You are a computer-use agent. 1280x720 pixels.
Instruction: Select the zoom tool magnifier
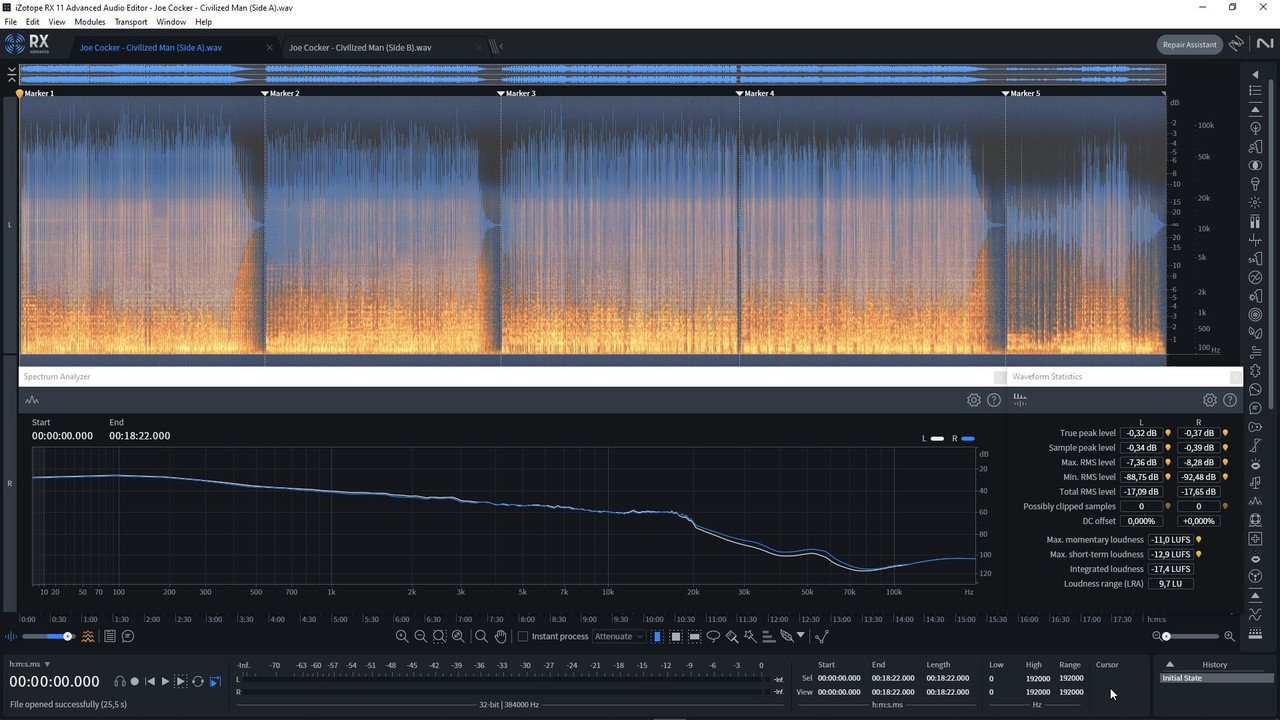(x=481, y=636)
